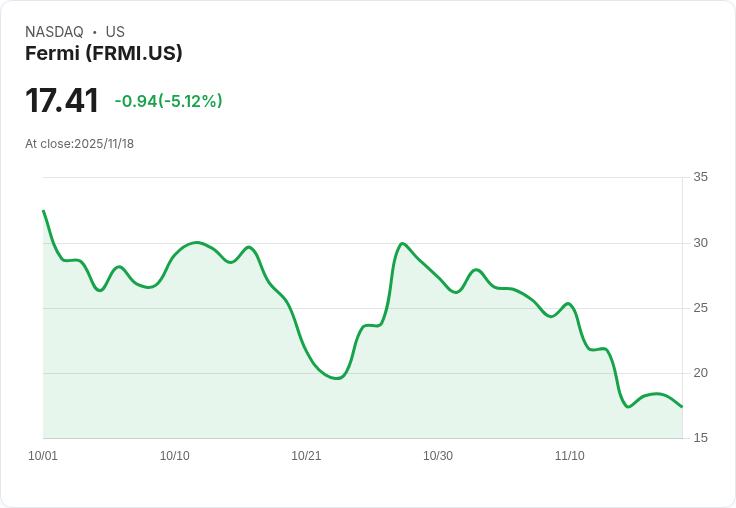Pick the 10/30 date on the x-axis
Image resolution: width=736 pixels, height=508 pixels.
(438, 456)
